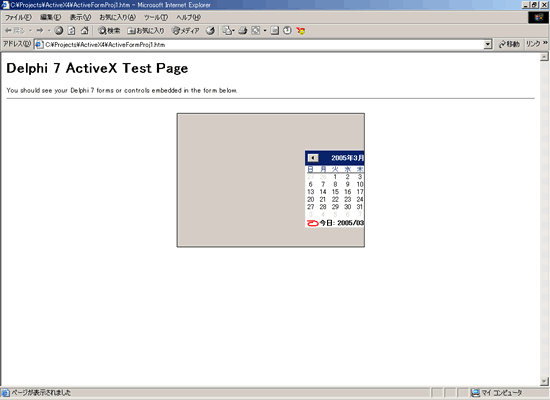Open the Mail button dropdown arrow
Image resolution: width=550 pixels, height=400 pixels.
click(x=233, y=31)
